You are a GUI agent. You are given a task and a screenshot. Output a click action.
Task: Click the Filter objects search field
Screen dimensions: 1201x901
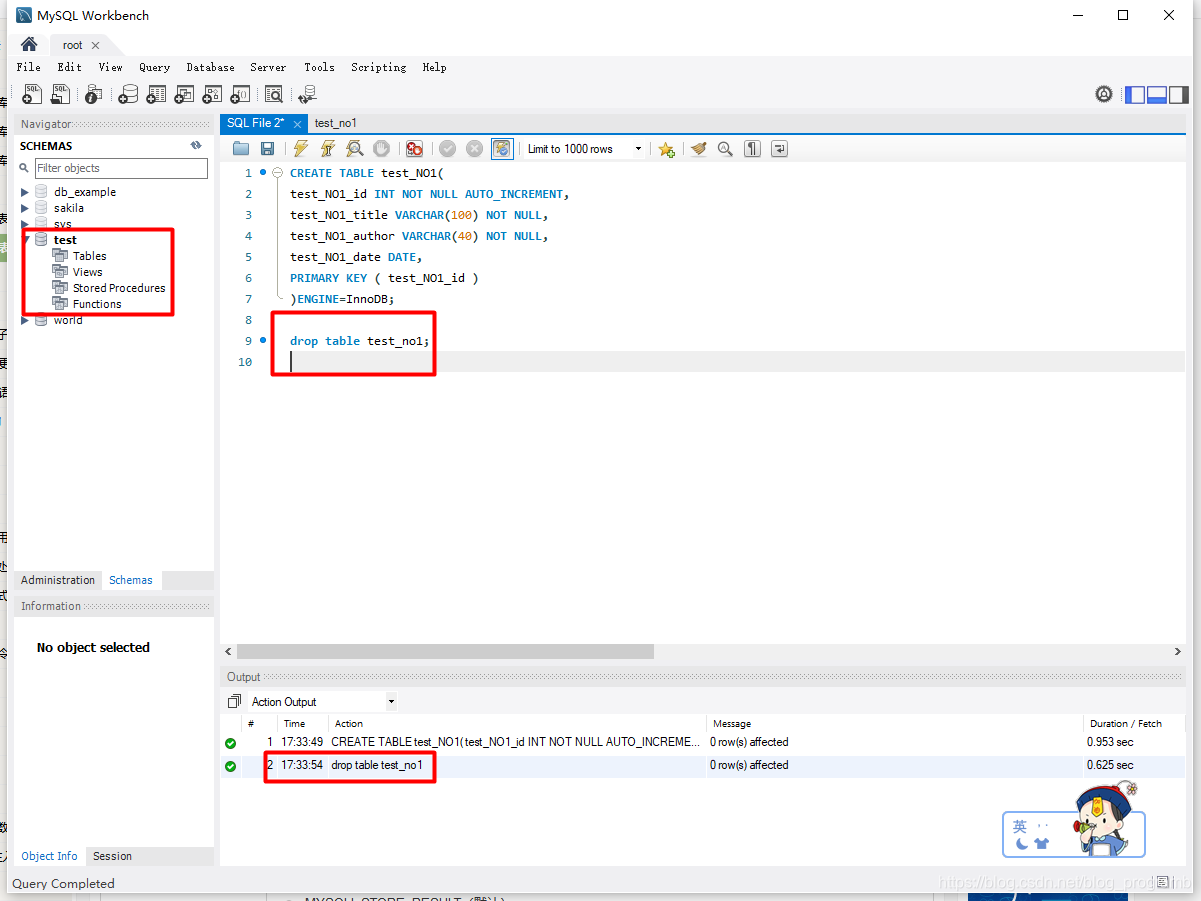click(121, 168)
